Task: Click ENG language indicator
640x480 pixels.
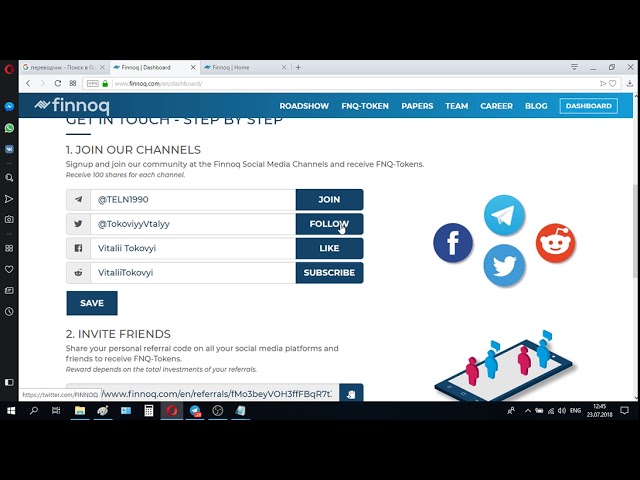Action: (576, 411)
